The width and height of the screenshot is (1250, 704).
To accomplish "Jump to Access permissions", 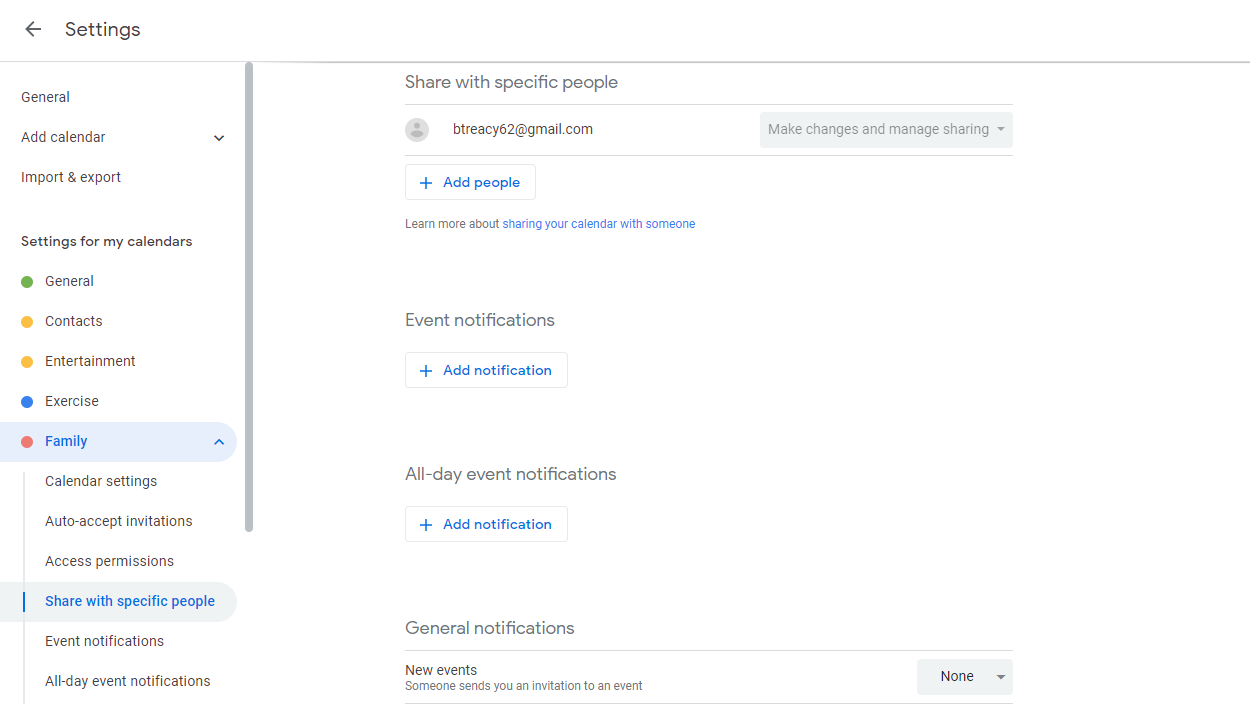I will [x=110, y=561].
